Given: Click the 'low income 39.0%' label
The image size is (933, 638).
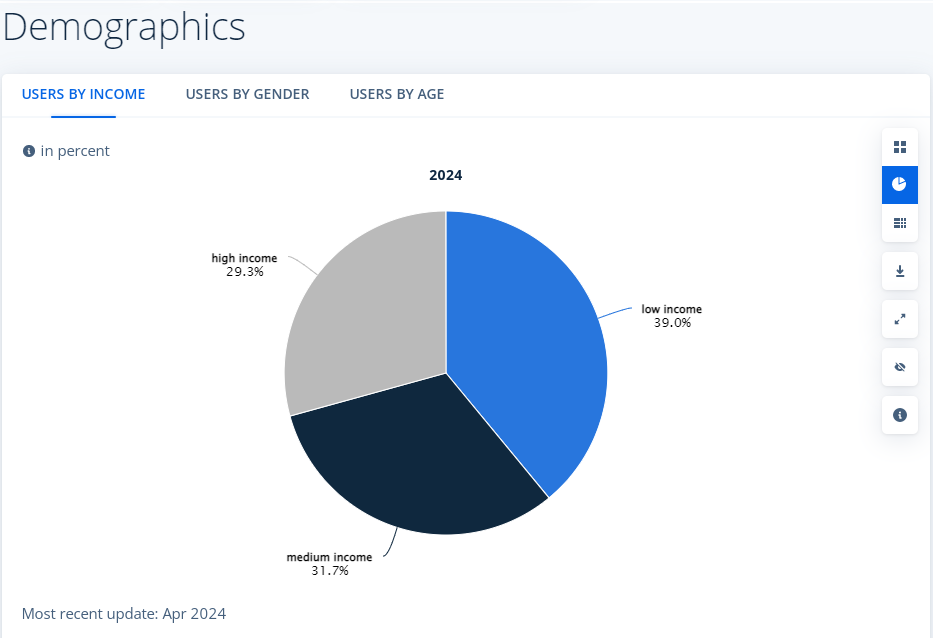Looking at the screenshot, I should (671, 316).
